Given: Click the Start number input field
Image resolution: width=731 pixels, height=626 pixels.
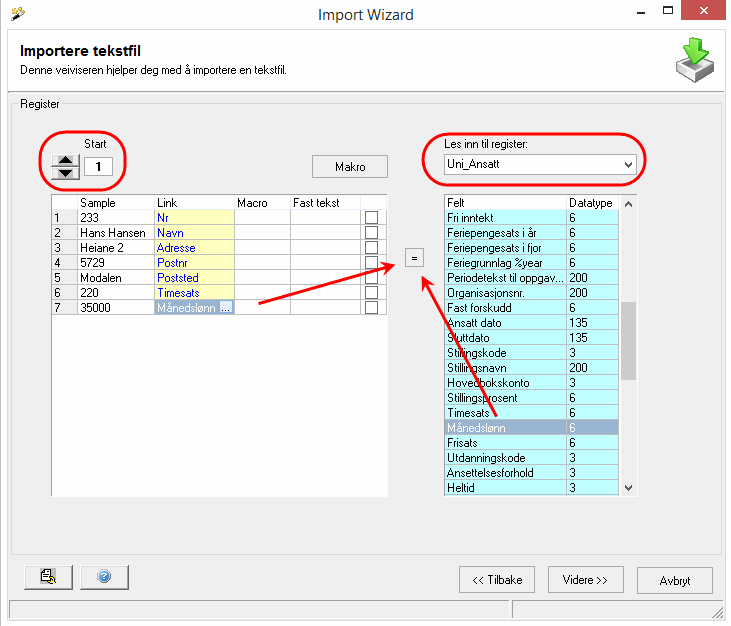Looking at the screenshot, I should pos(98,166).
